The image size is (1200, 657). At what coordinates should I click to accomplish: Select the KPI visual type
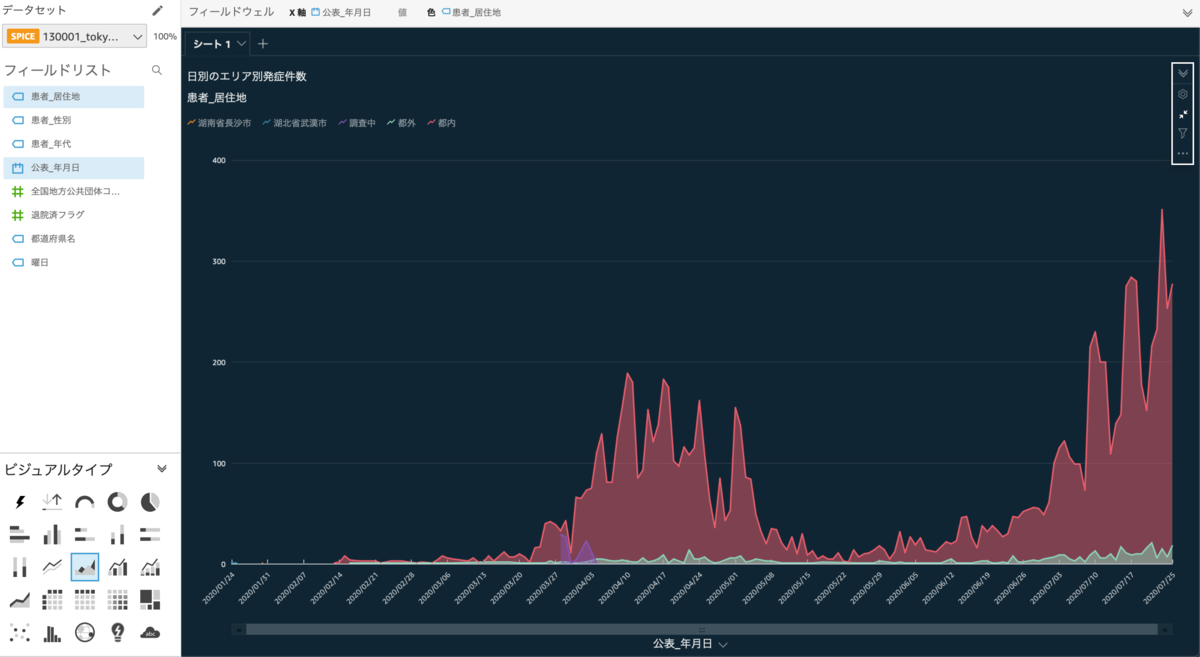click(52, 501)
